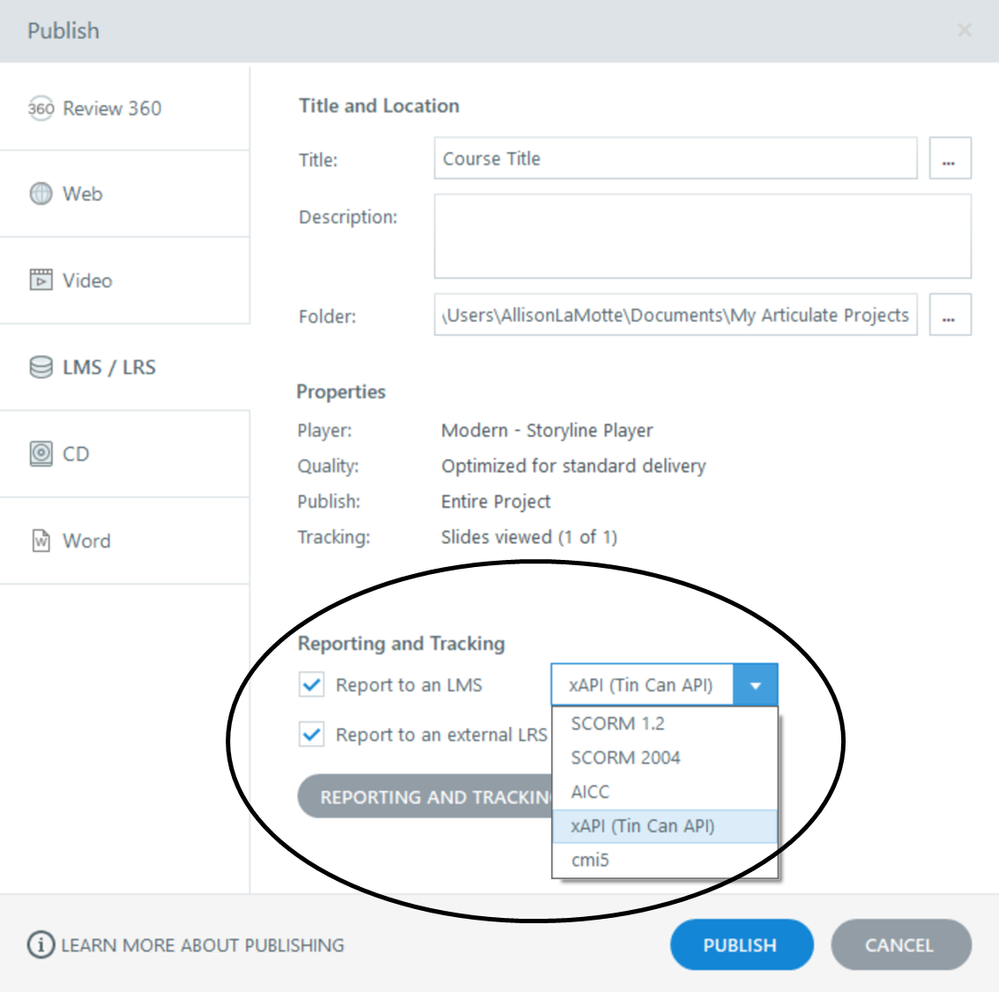
Task: Select cmi5 reporting standard
Action: pos(590,859)
